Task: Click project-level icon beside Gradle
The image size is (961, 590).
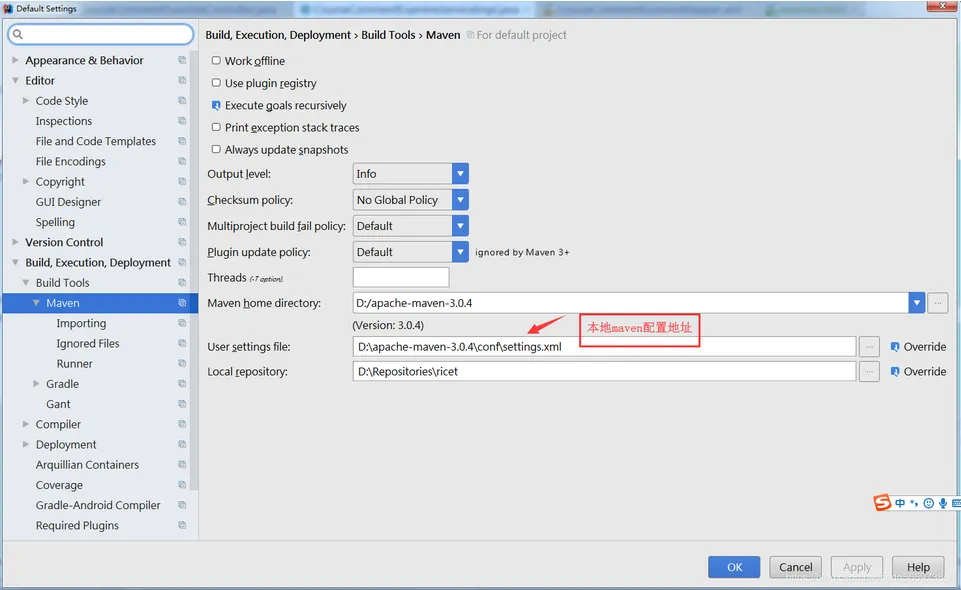Action: coord(182,384)
